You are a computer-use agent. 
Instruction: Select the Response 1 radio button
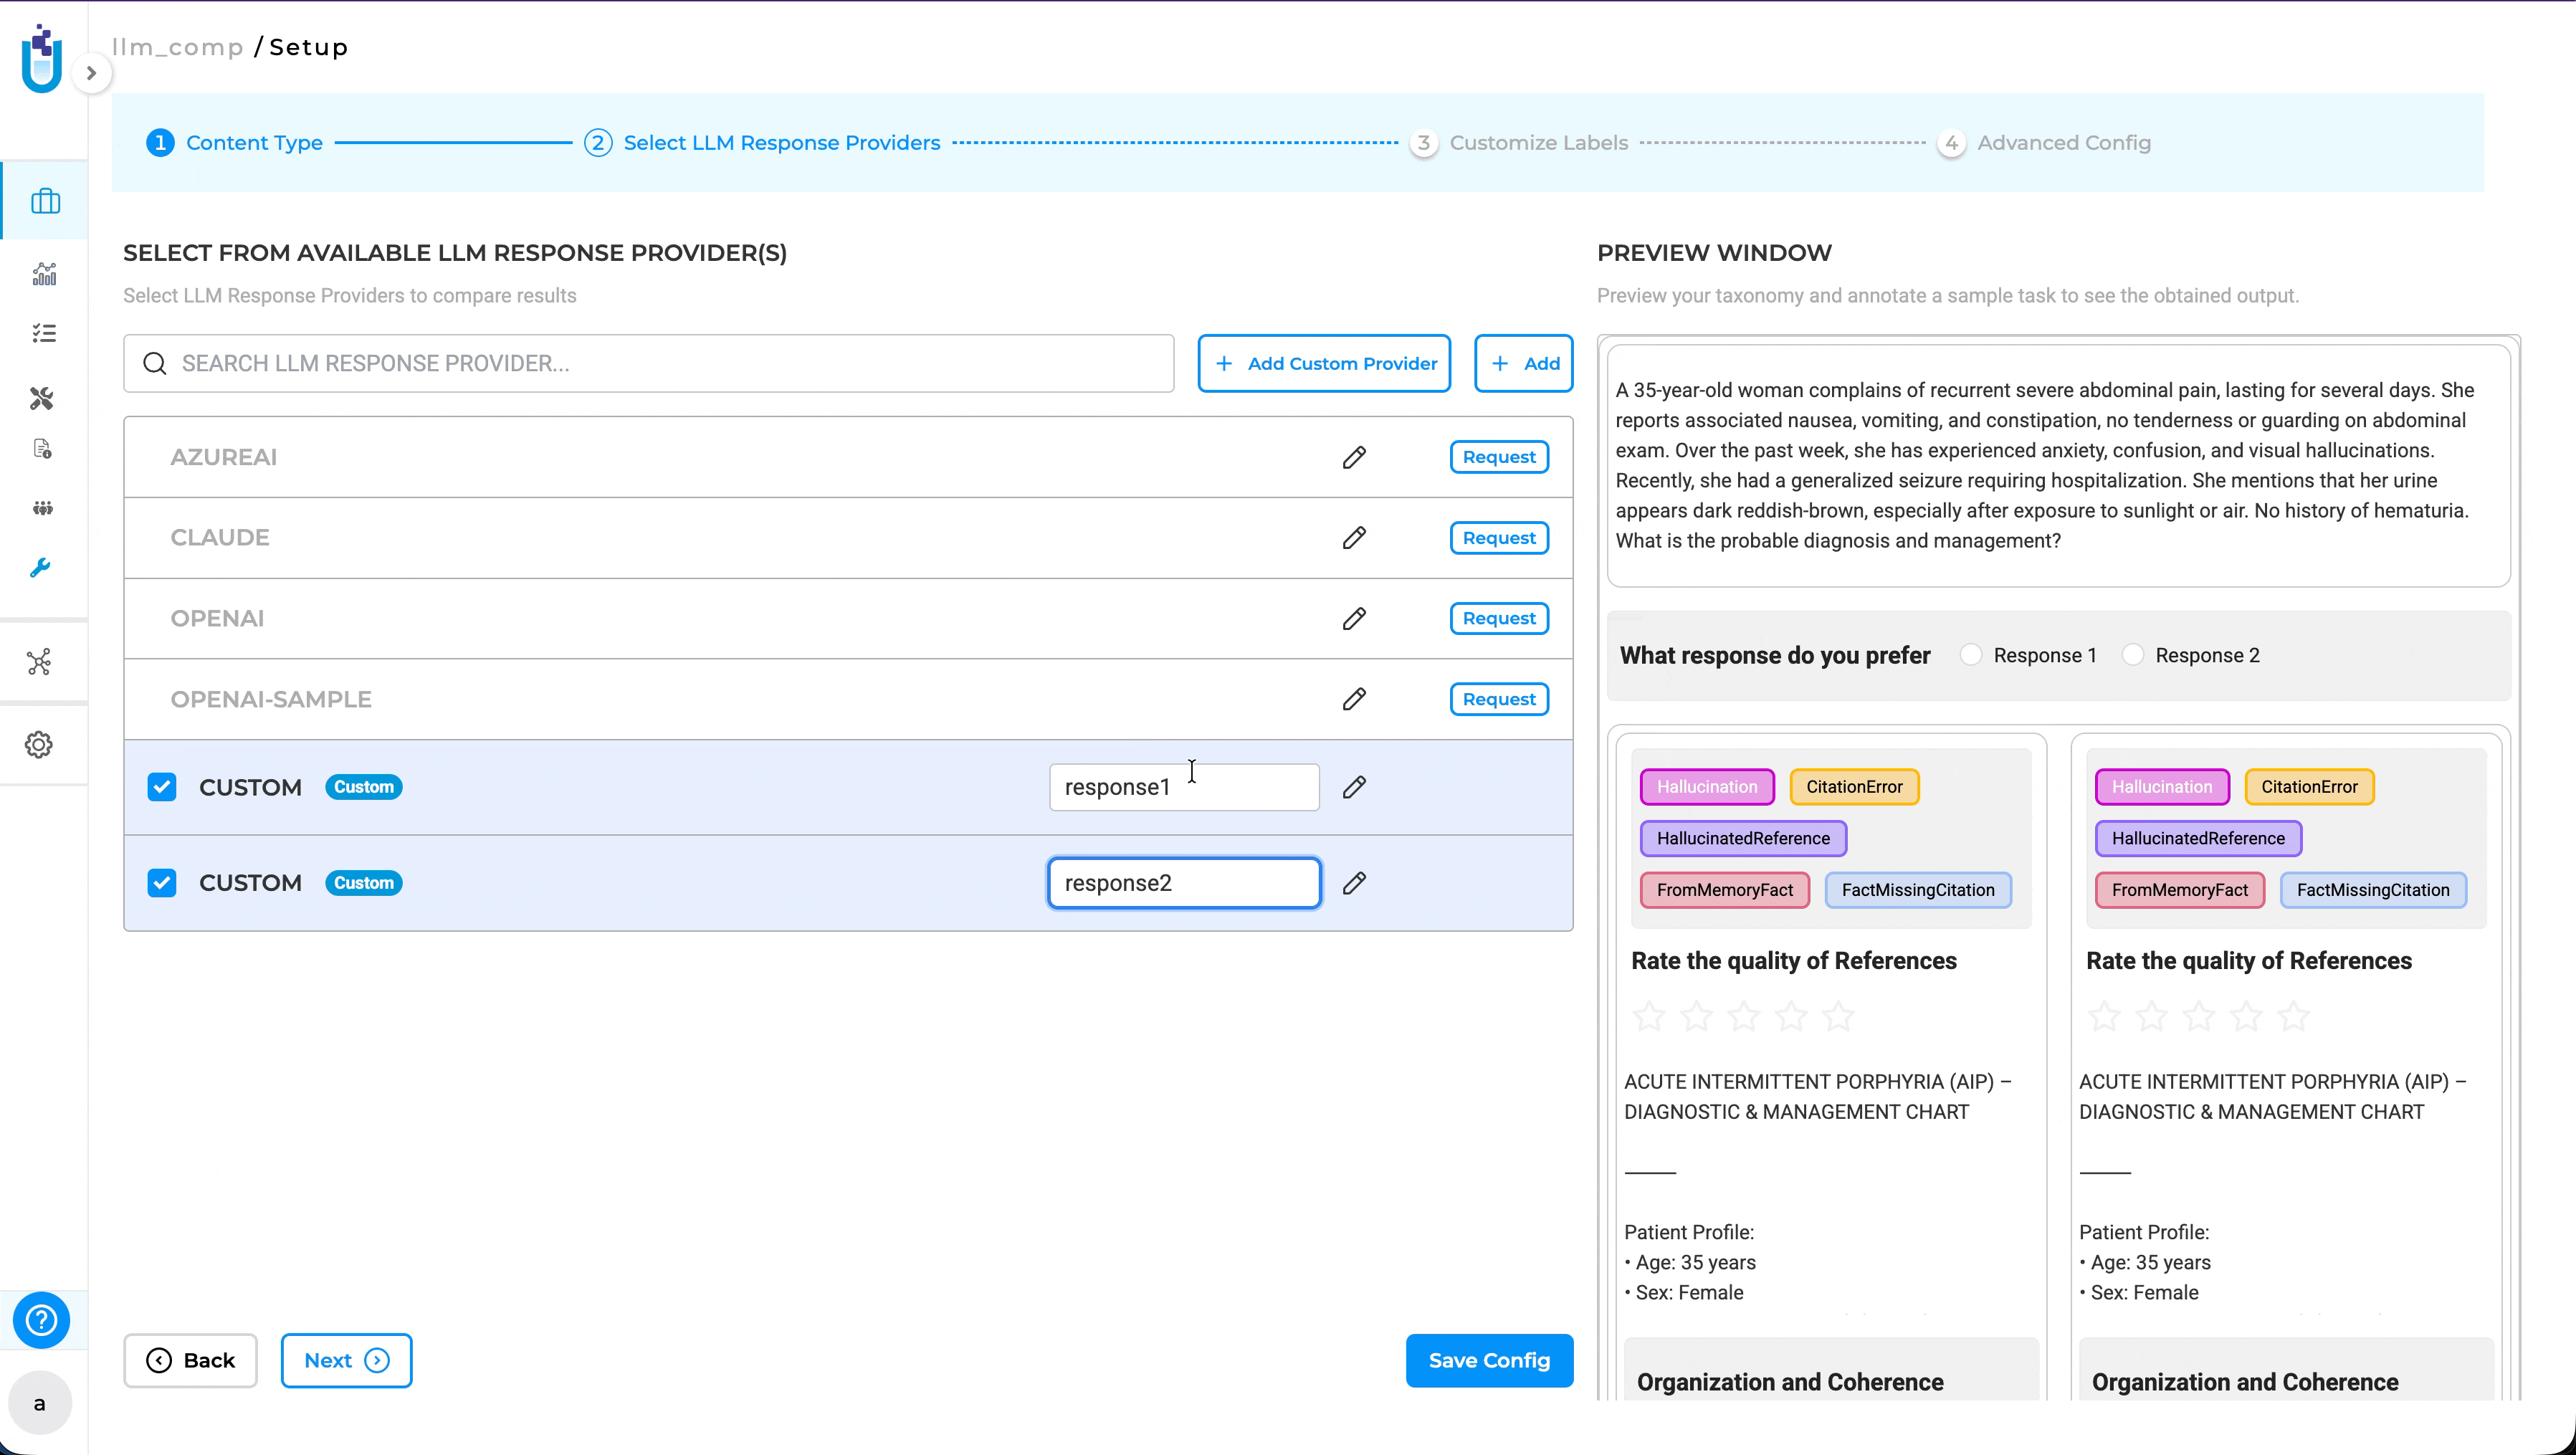(x=1970, y=655)
